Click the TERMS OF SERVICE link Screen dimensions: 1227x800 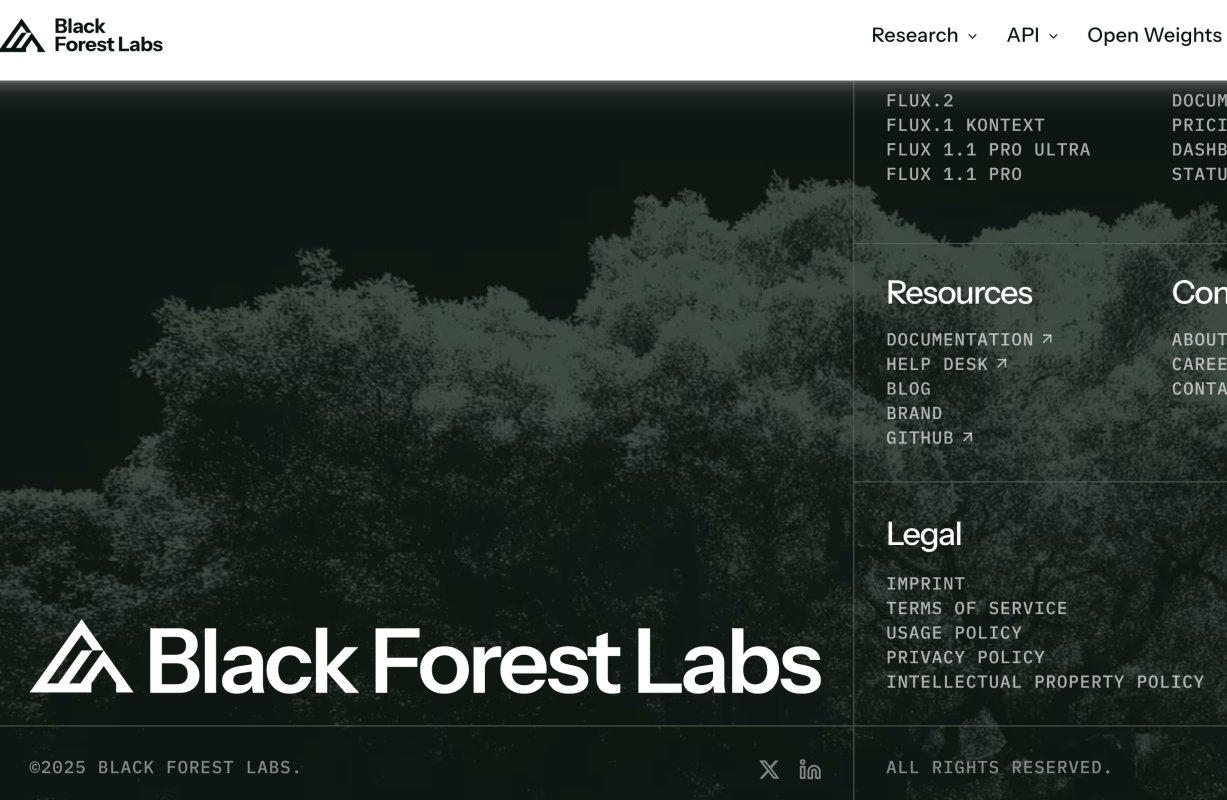[x=976, y=607]
